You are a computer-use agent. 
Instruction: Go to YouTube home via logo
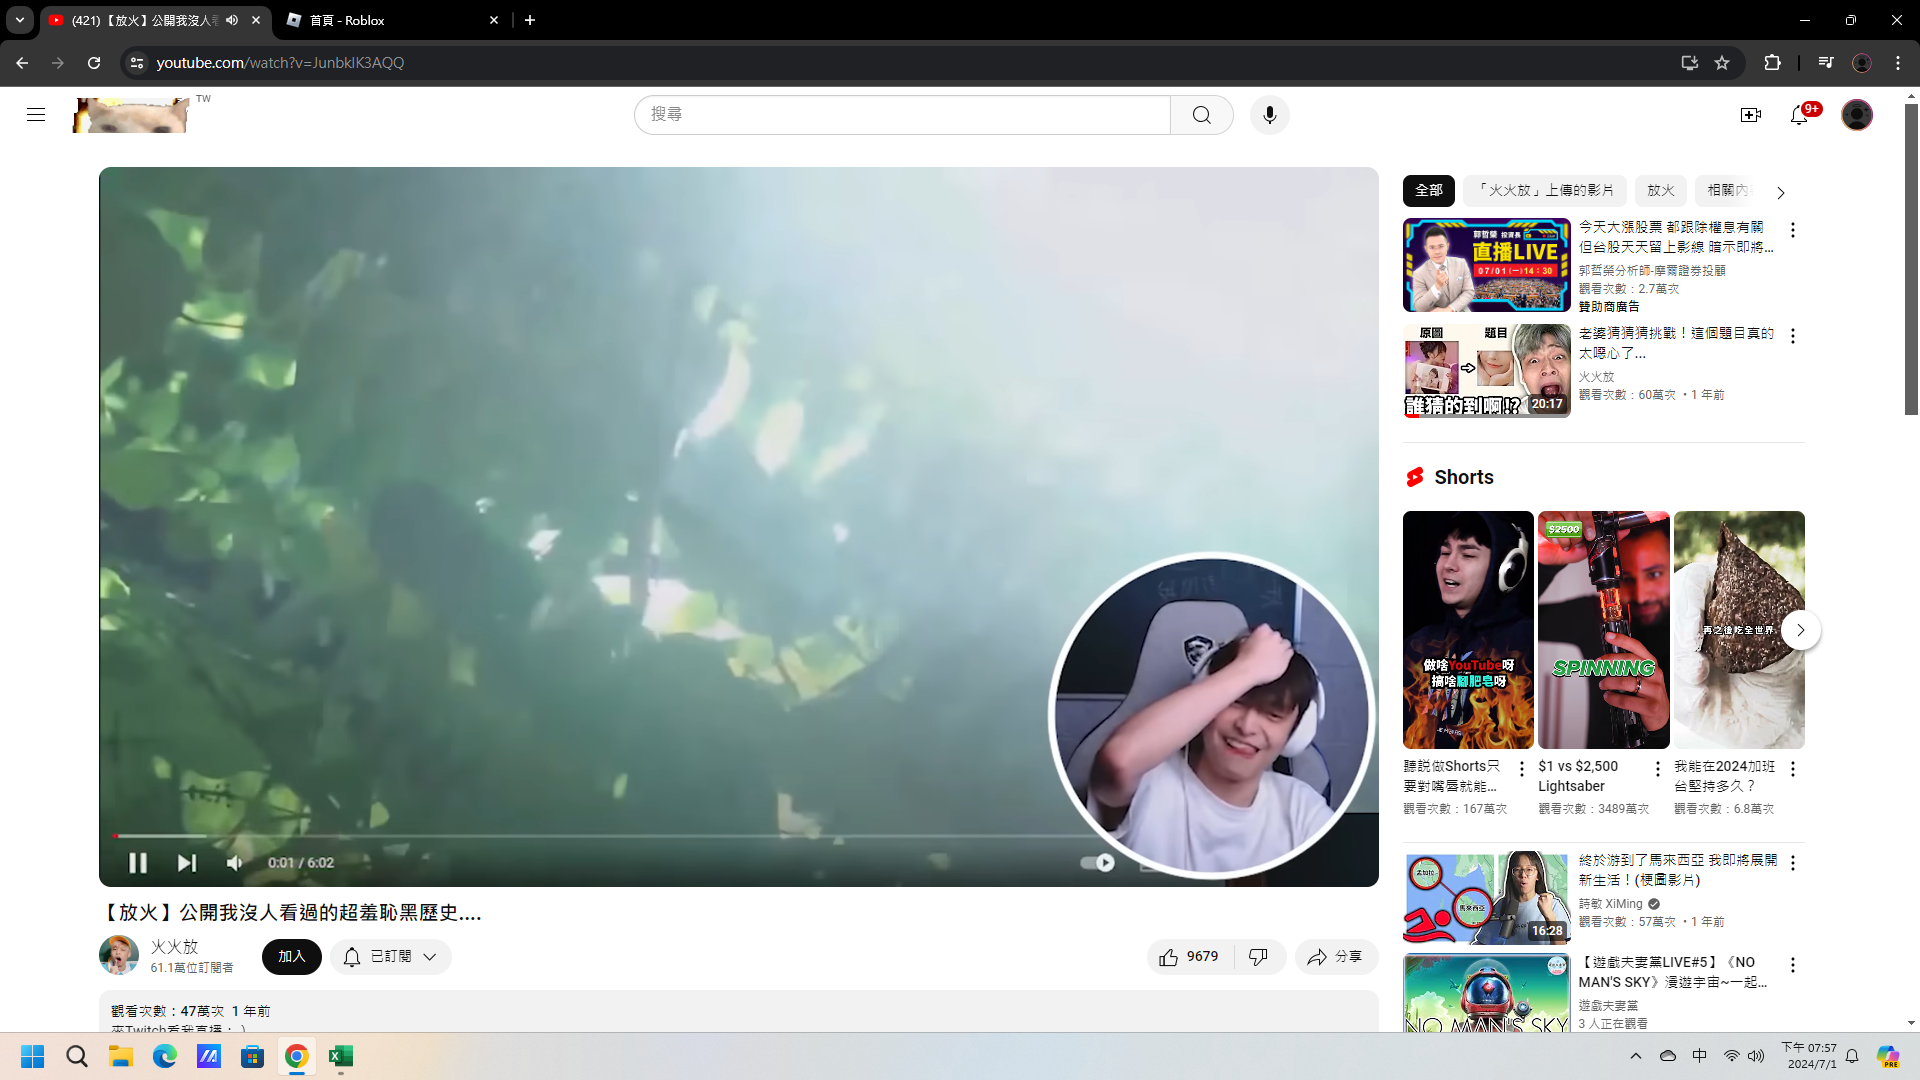point(131,115)
